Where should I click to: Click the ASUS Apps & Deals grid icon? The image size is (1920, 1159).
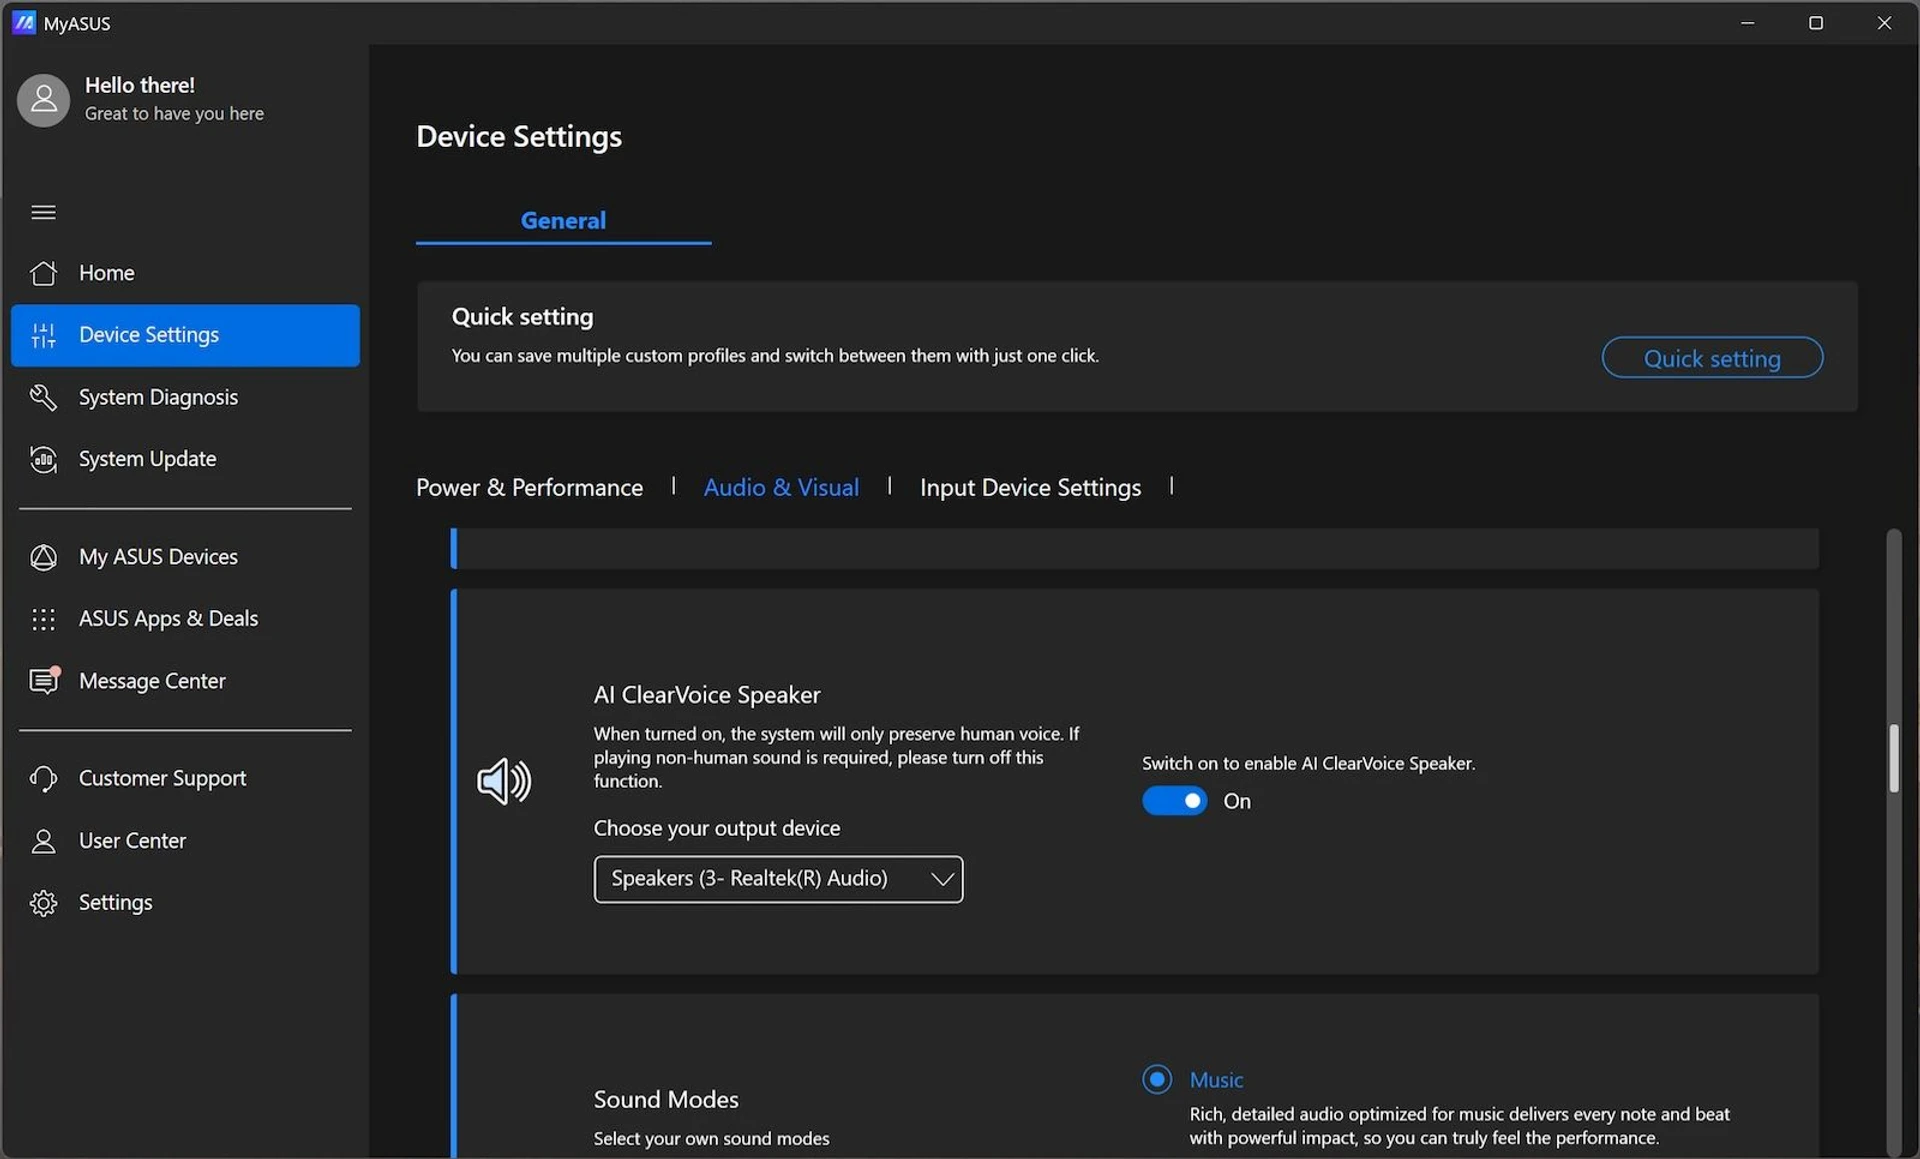tap(43, 619)
